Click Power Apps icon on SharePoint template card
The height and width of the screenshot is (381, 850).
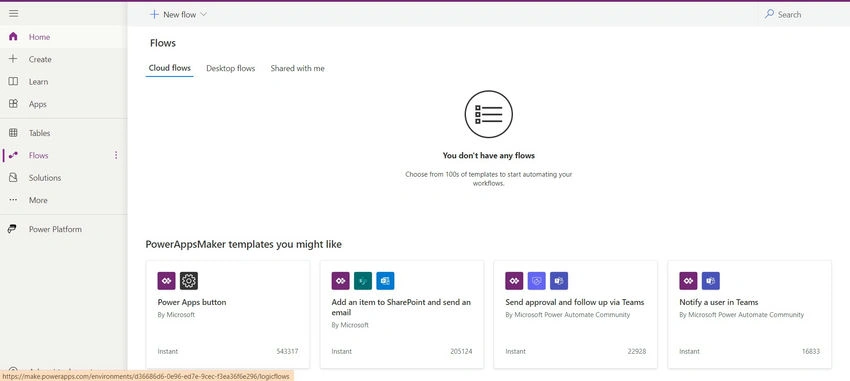coord(340,281)
